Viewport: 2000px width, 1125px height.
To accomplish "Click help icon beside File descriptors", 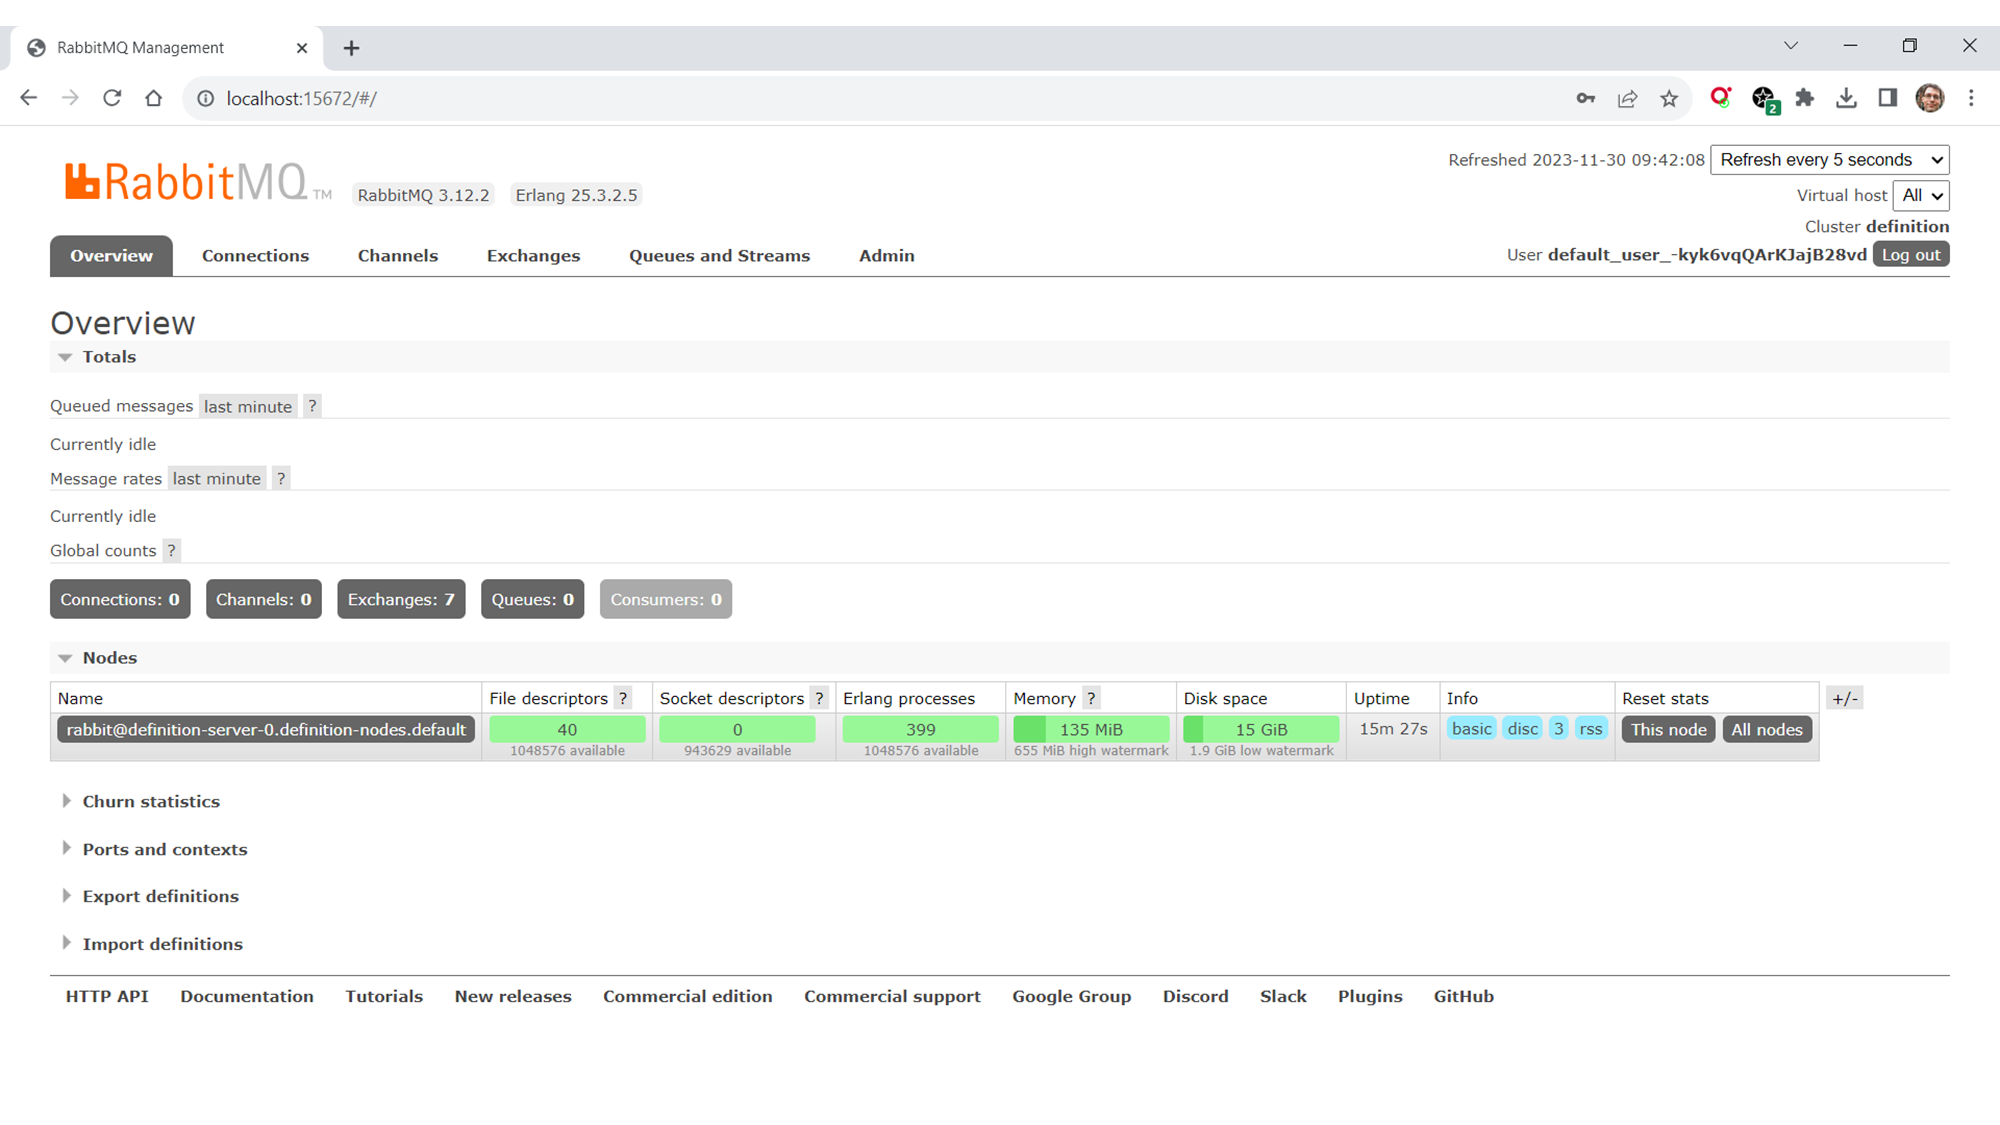I will (623, 698).
